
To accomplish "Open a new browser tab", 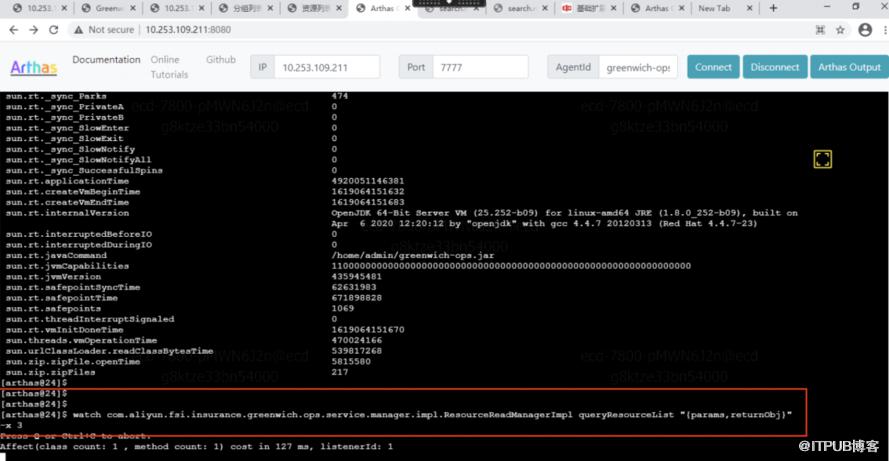I will click(773, 8).
